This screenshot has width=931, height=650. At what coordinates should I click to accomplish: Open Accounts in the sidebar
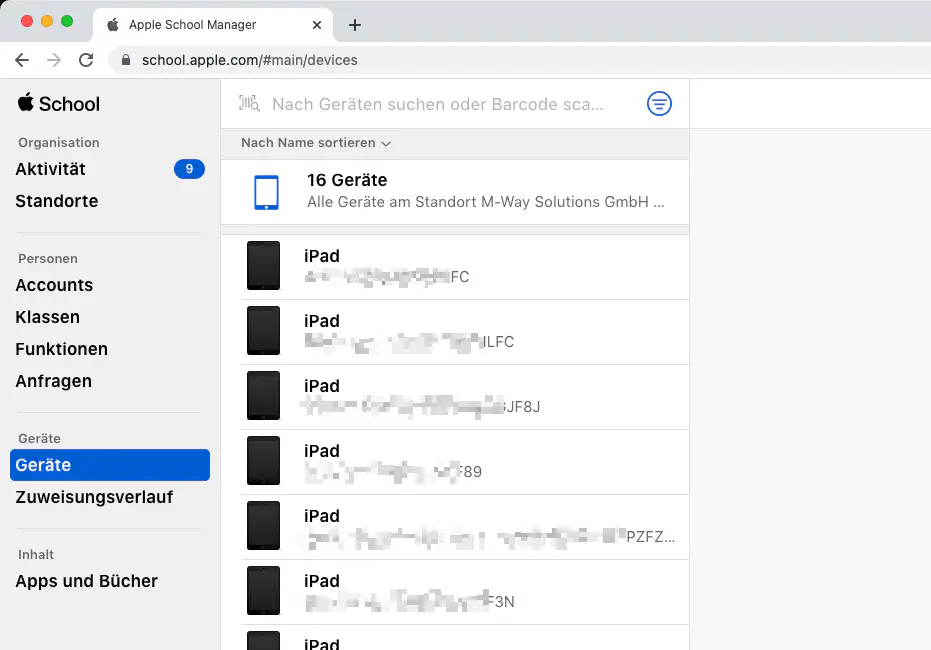click(x=54, y=286)
